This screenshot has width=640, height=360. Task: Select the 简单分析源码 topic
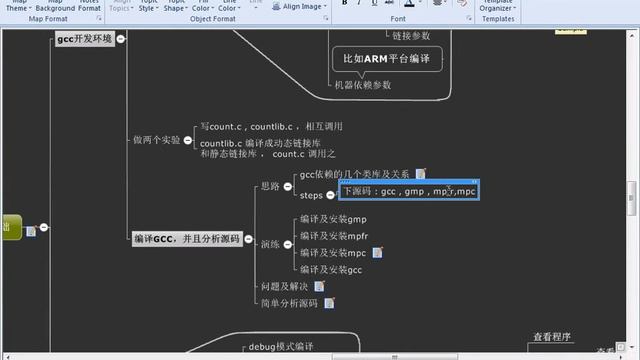tap(289, 303)
